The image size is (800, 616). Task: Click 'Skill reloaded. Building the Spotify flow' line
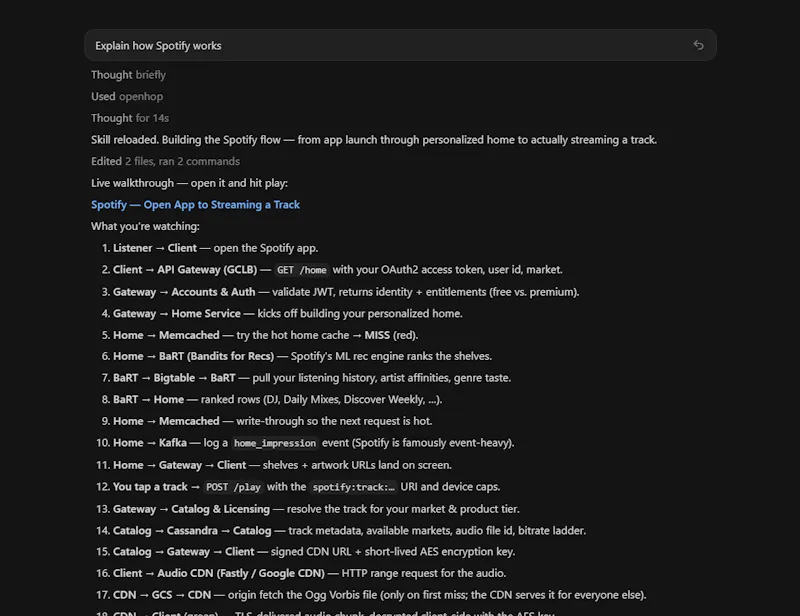tap(374, 140)
